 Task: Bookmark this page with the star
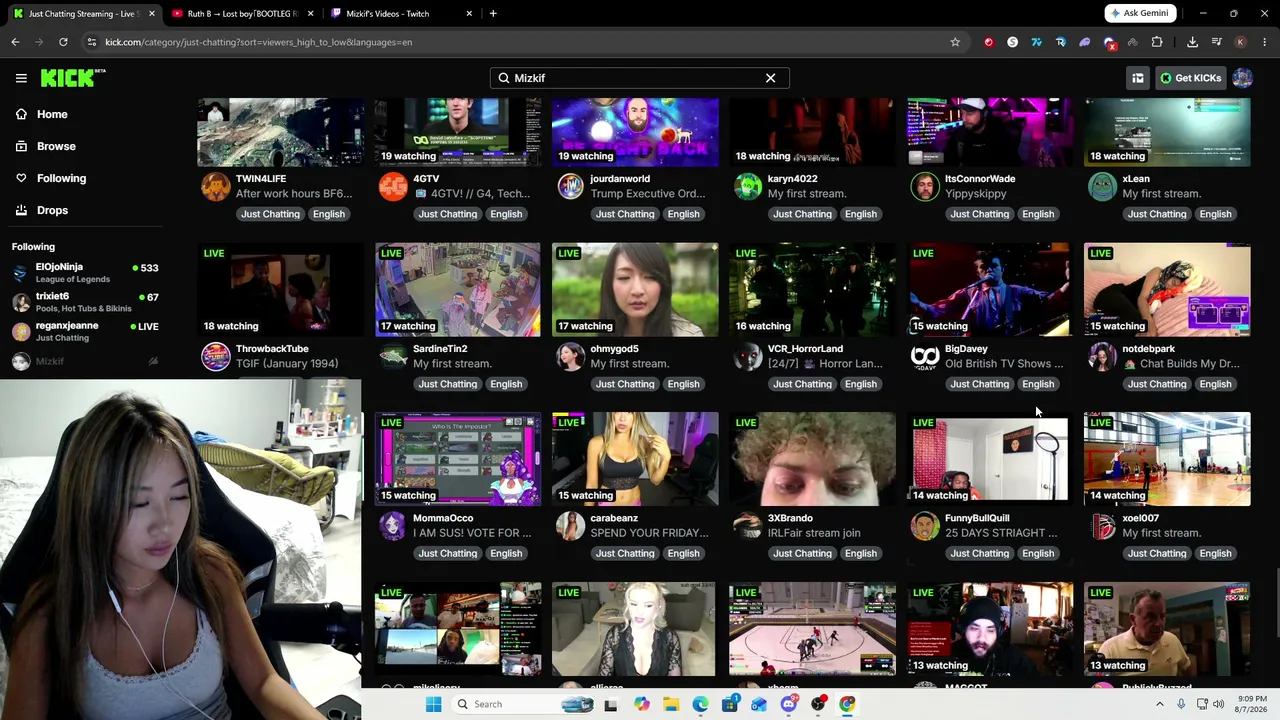point(955,42)
